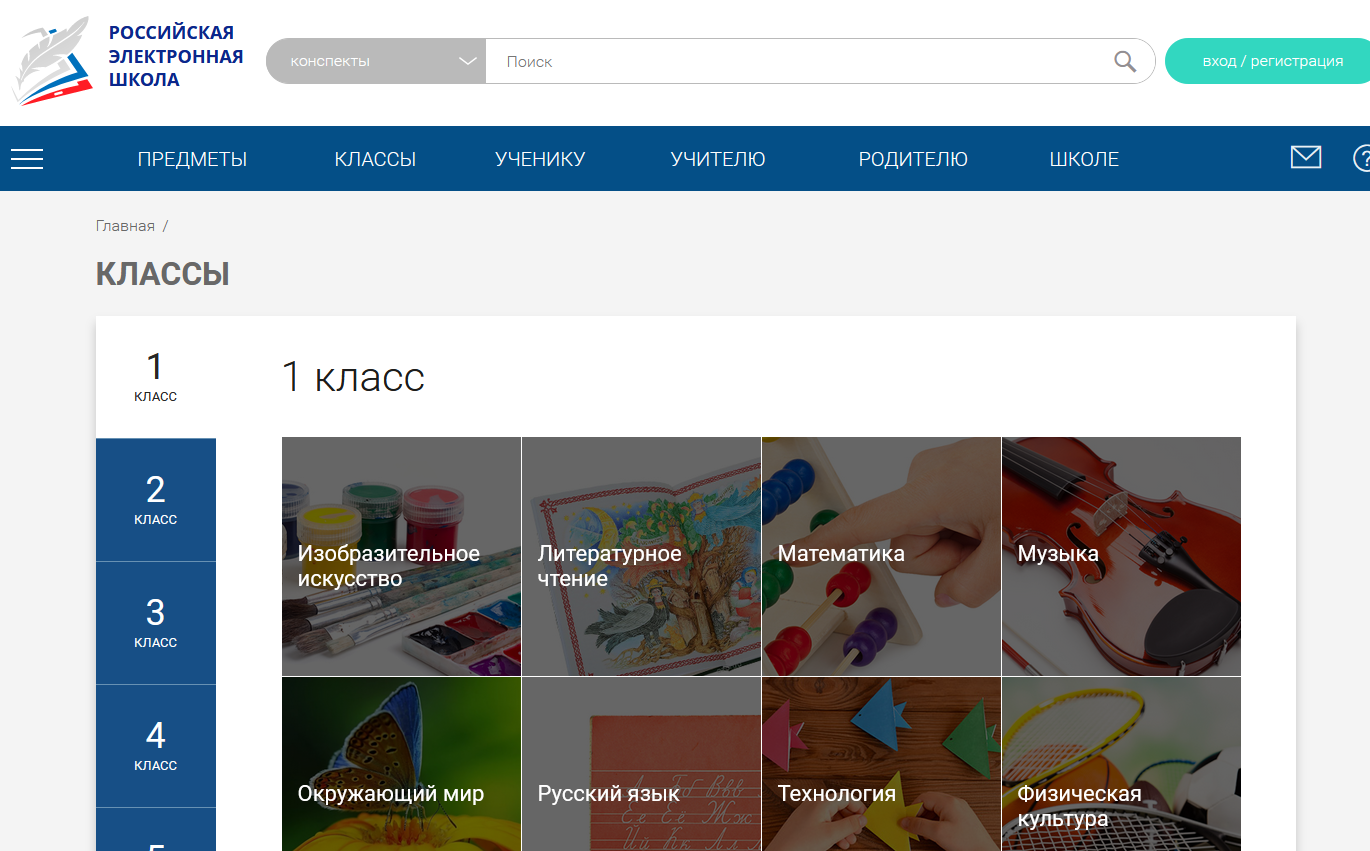Open the Литературное чтение subject tile

click(x=641, y=556)
